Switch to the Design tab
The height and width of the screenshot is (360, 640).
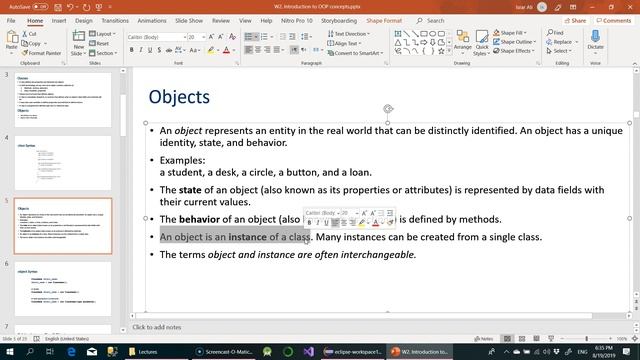(x=84, y=20)
